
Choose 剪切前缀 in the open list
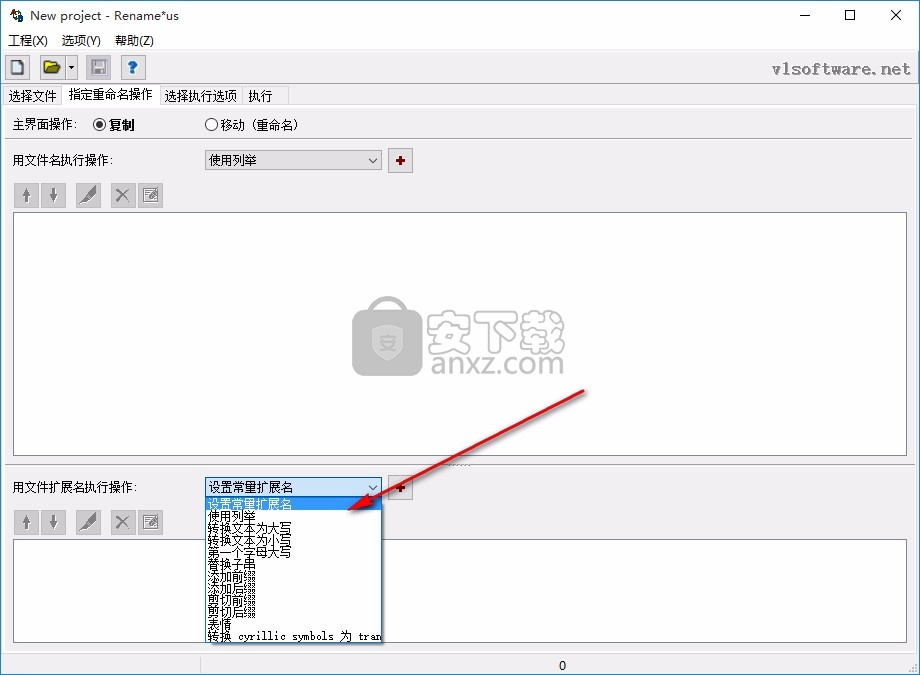pos(293,600)
